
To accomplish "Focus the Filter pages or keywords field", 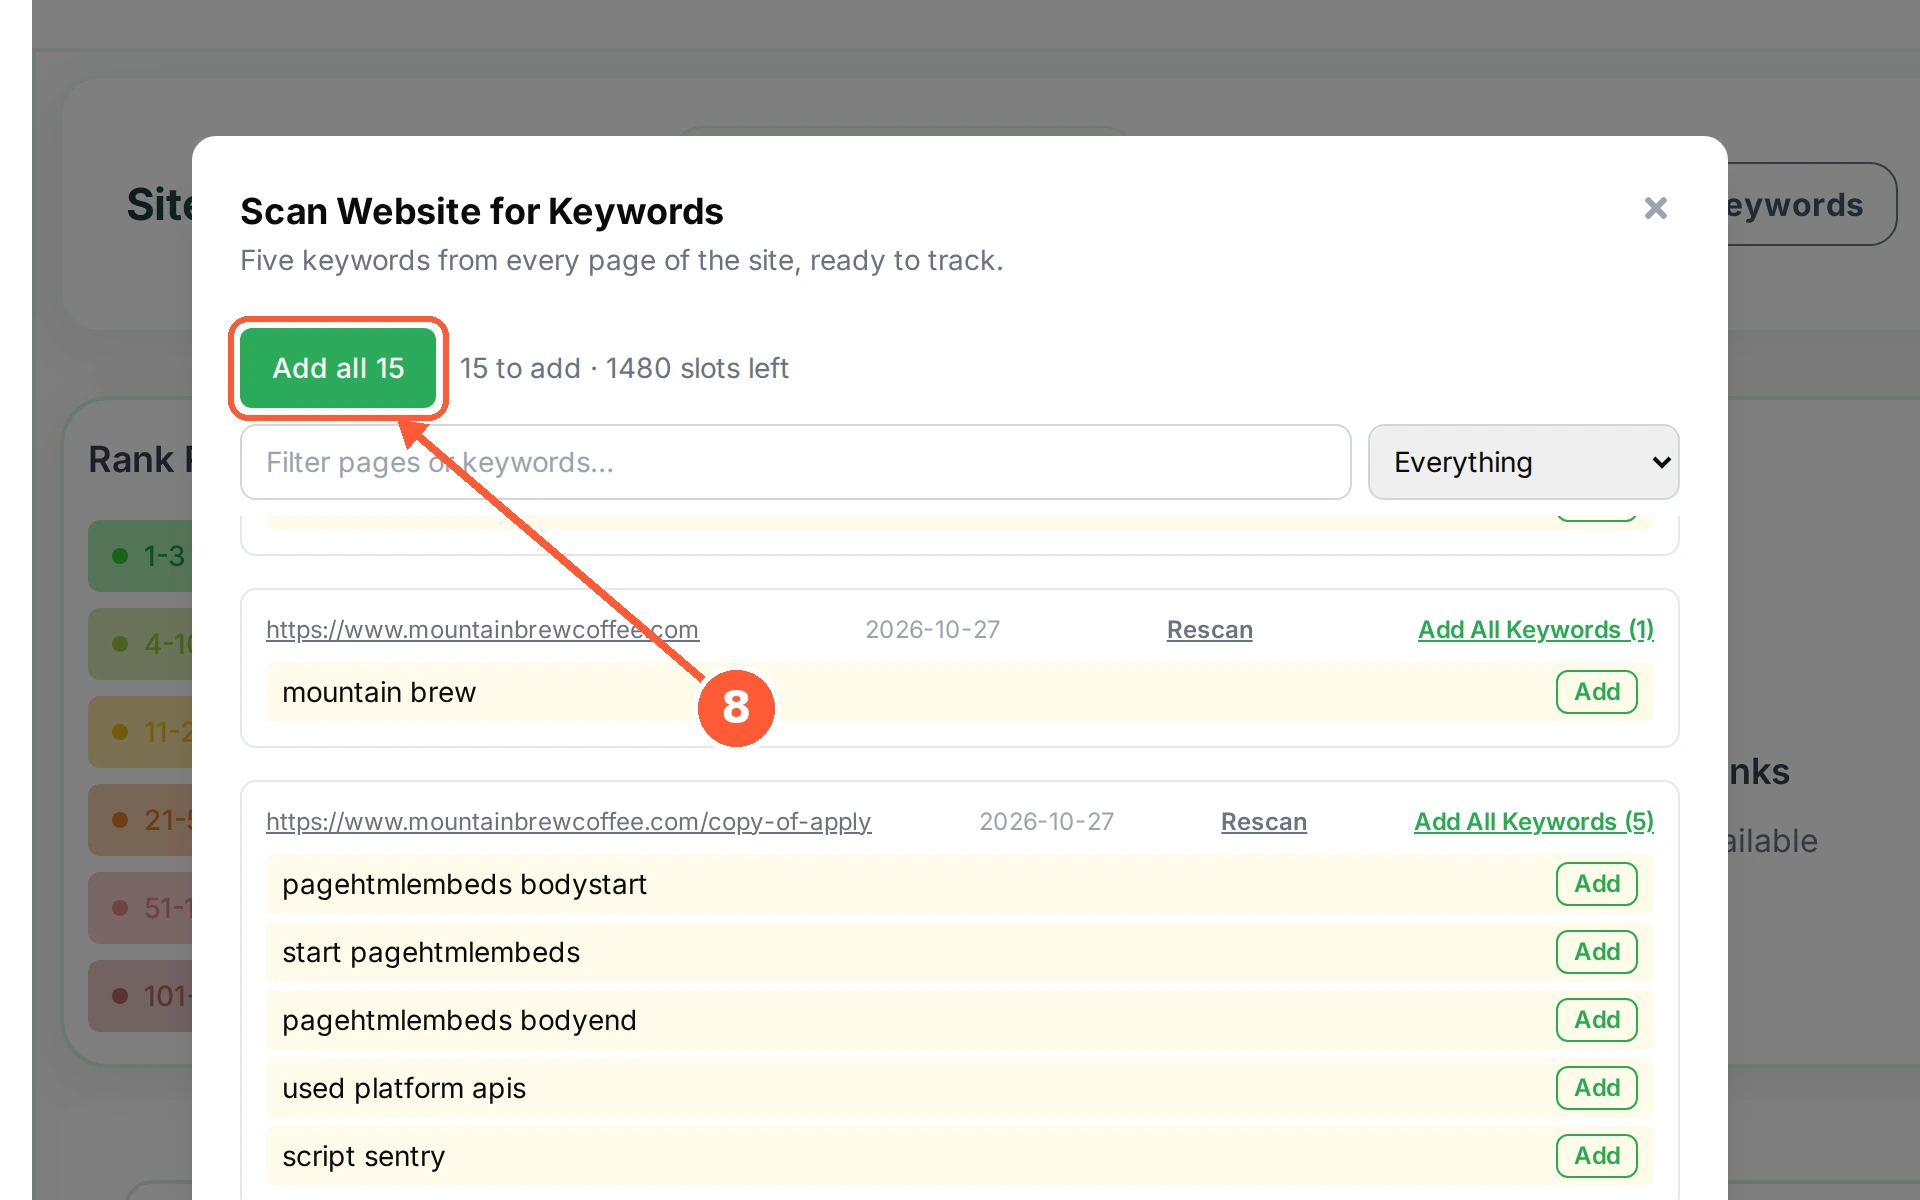I will pyautogui.click(x=795, y=462).
